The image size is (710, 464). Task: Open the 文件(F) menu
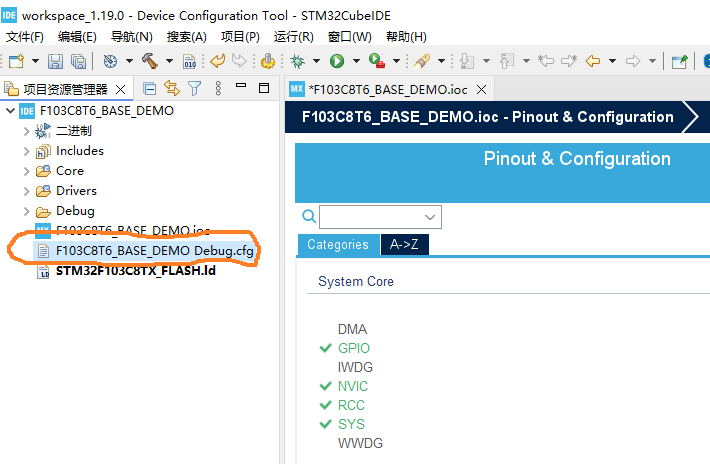click(x=24, y=37)
